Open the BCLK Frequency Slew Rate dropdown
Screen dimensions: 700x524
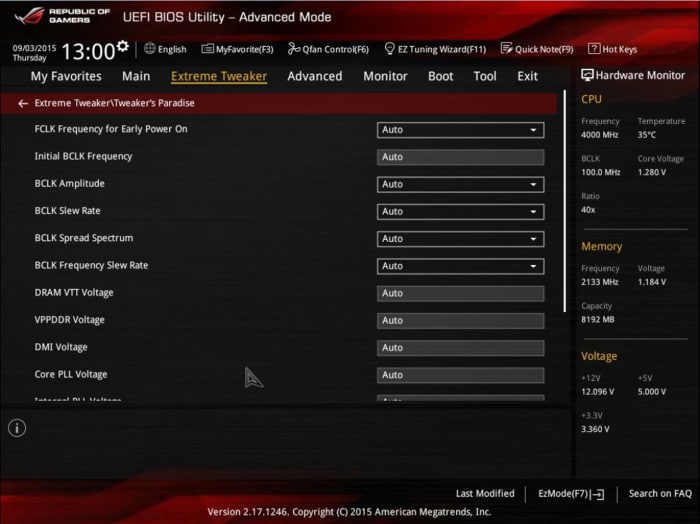[460, 266]
